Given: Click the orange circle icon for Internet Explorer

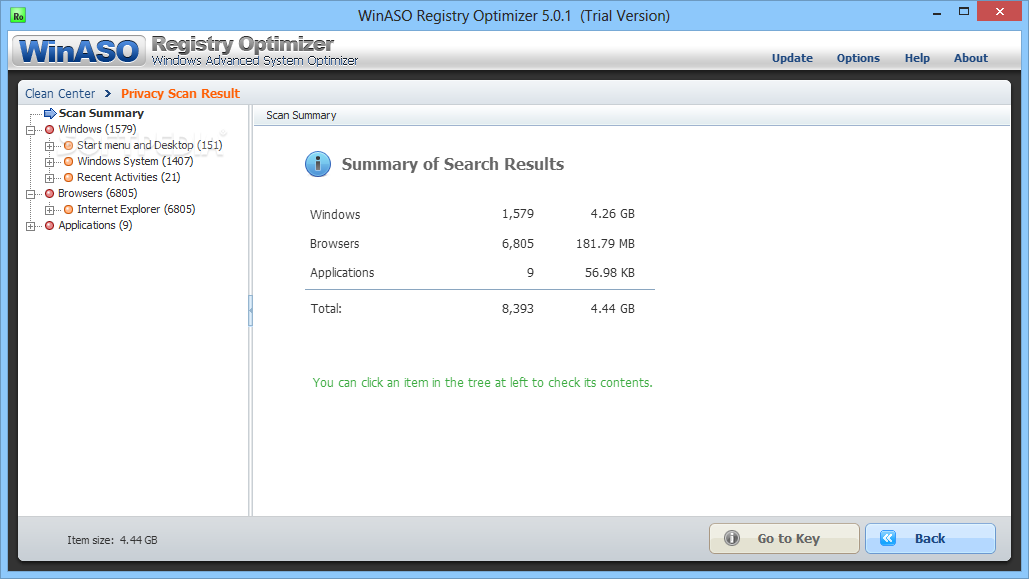Looking at the screenshot, I should 68,209.
